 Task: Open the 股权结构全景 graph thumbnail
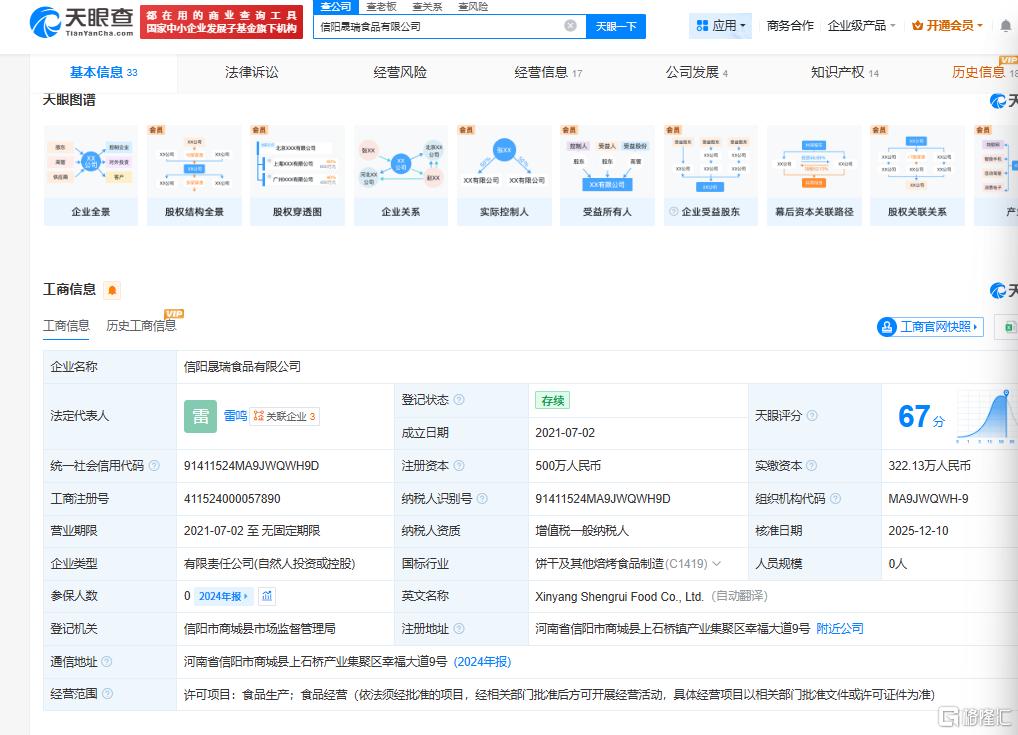pos(194,175)
